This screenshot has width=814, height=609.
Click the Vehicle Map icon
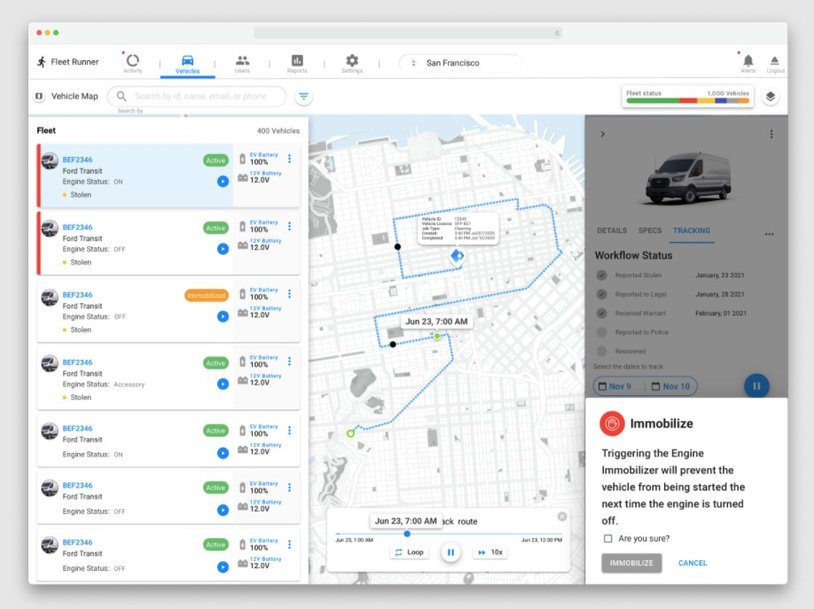[39, 97]
